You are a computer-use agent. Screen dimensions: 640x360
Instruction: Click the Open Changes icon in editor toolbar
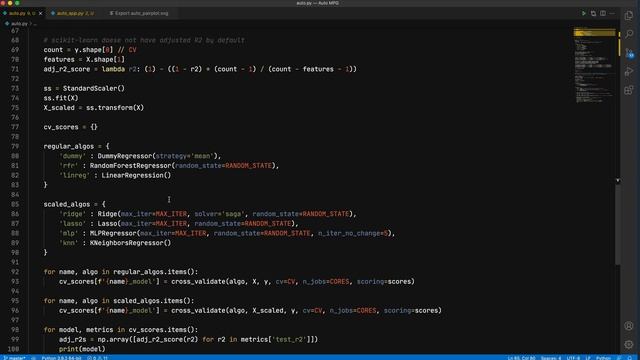click(593, 13)
